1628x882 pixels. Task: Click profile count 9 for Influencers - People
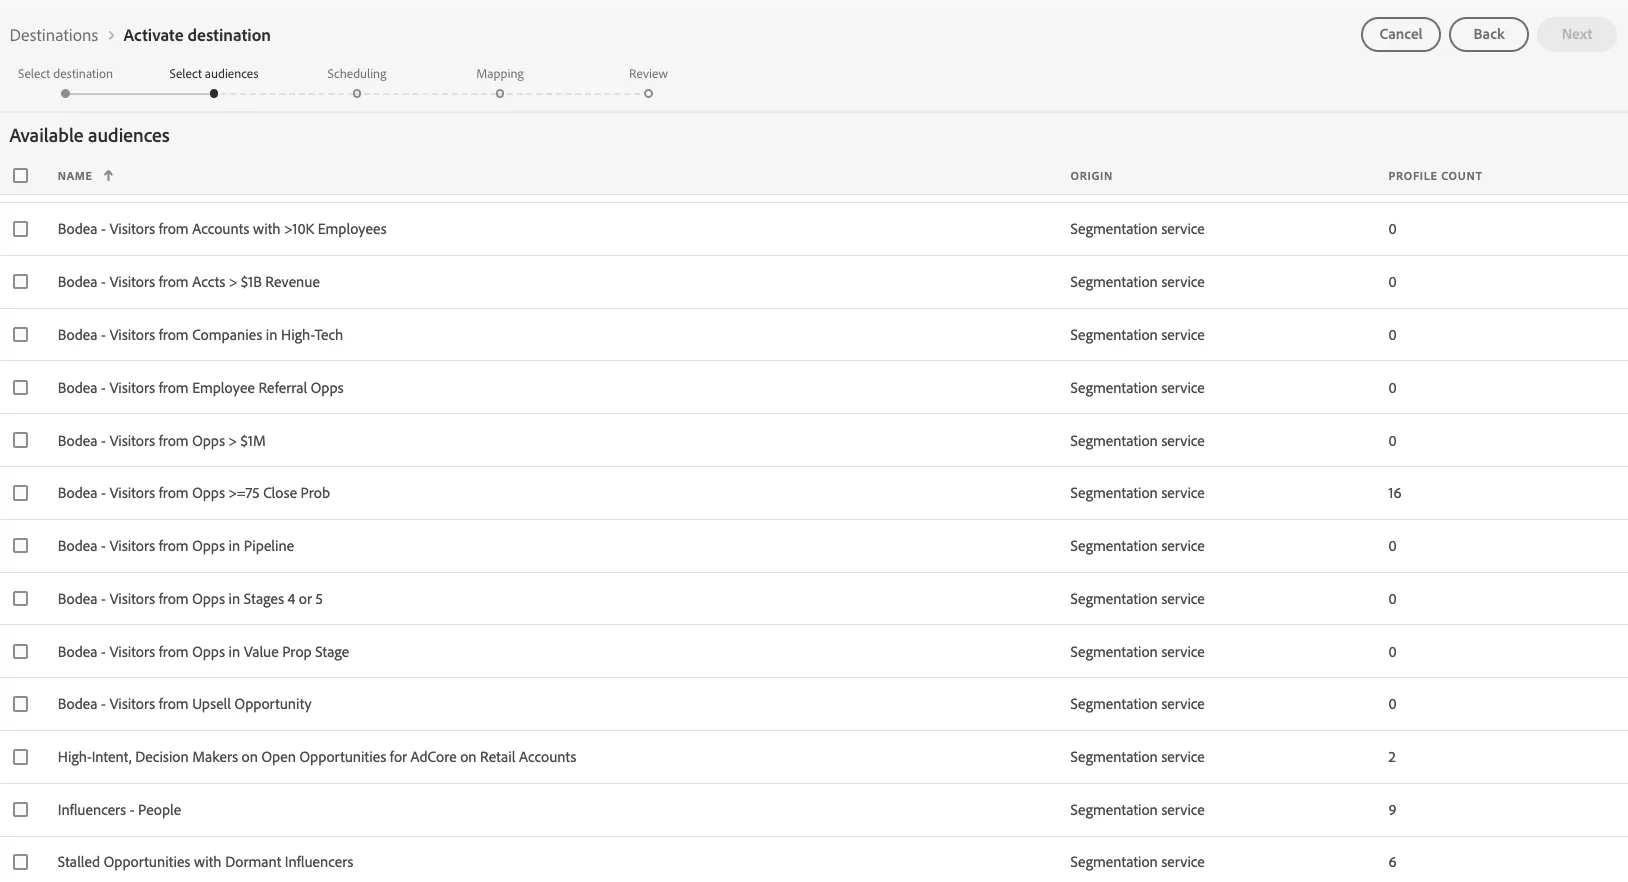tap(1392, 810)
